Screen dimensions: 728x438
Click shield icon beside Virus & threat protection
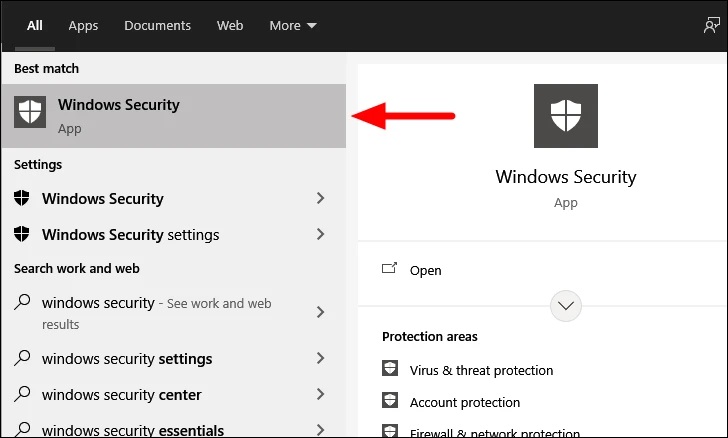390,368
